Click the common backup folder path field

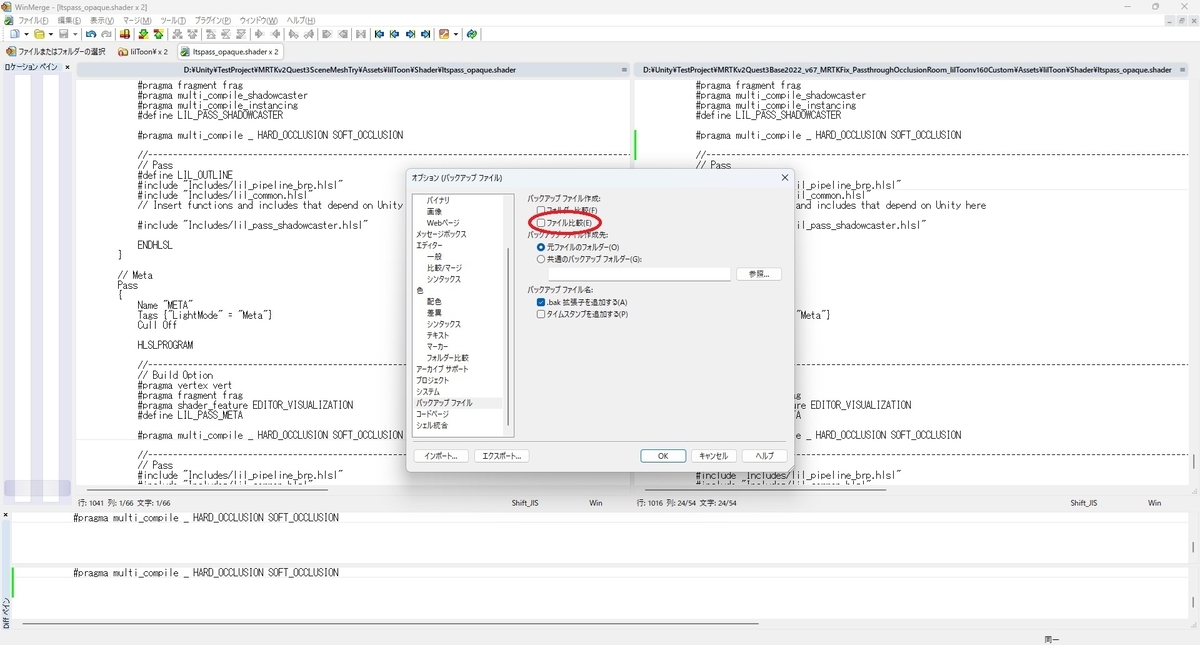639,274
